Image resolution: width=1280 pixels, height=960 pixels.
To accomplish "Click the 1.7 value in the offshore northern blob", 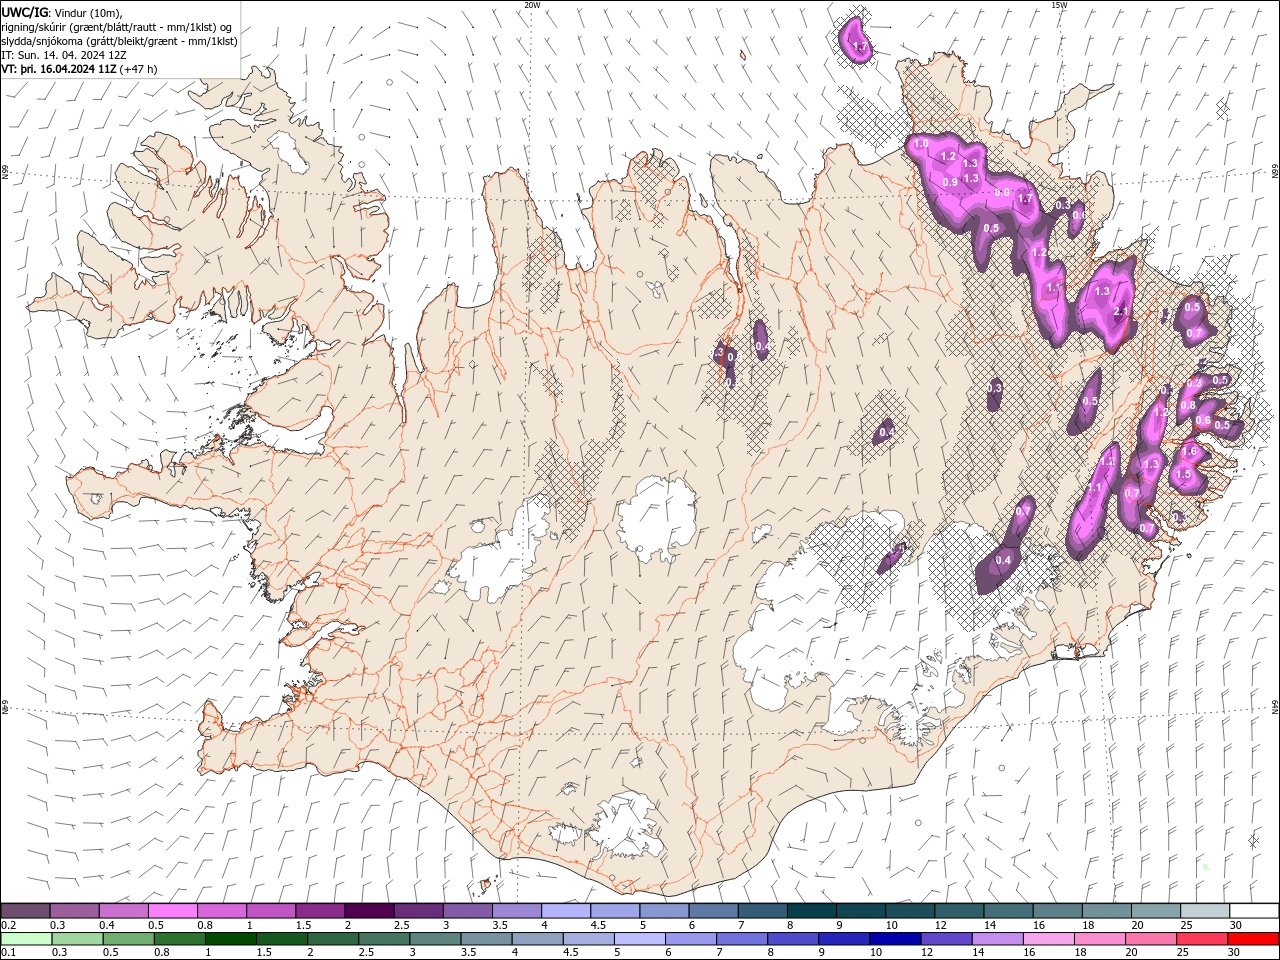I will click(859, 46).
